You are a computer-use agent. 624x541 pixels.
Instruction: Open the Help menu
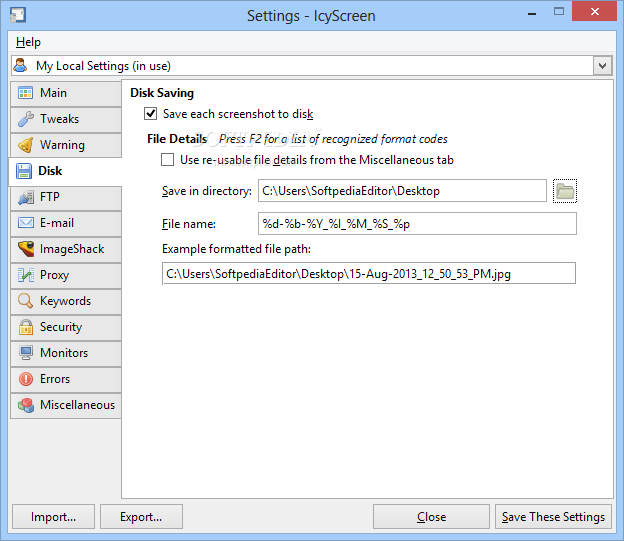(28, 42)
